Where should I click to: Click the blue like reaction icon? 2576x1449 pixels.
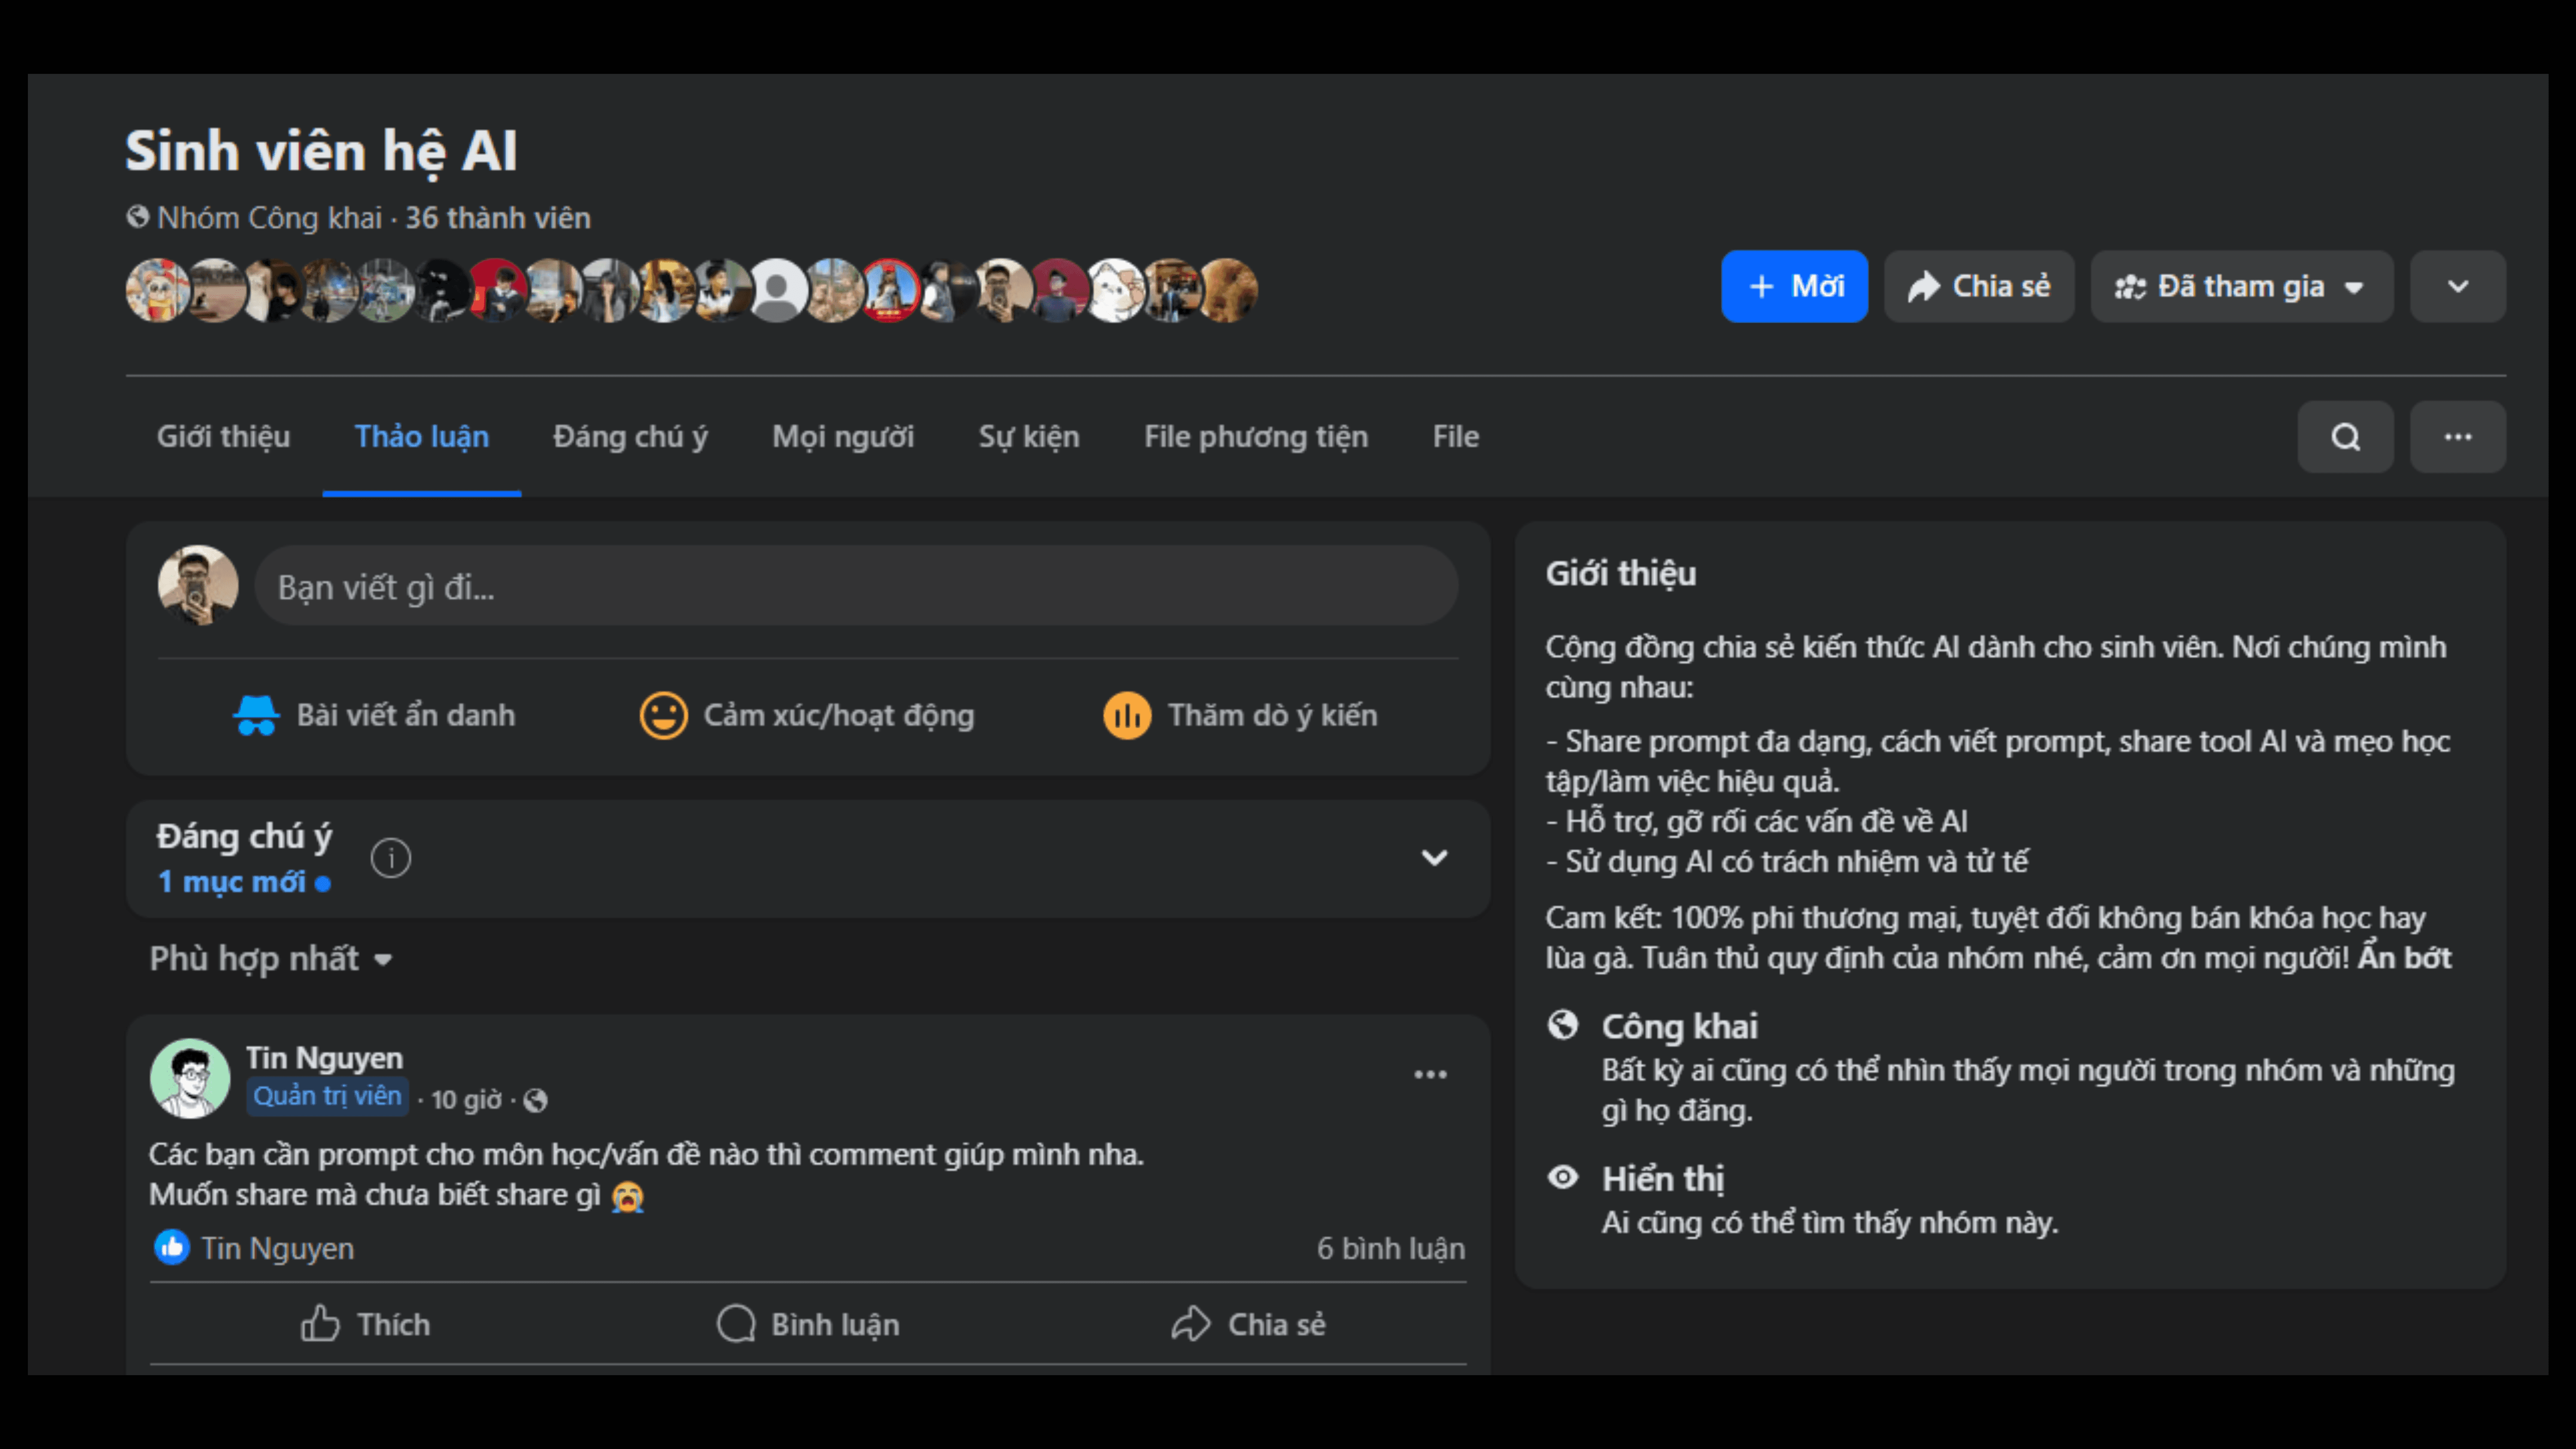[172, 1247]
